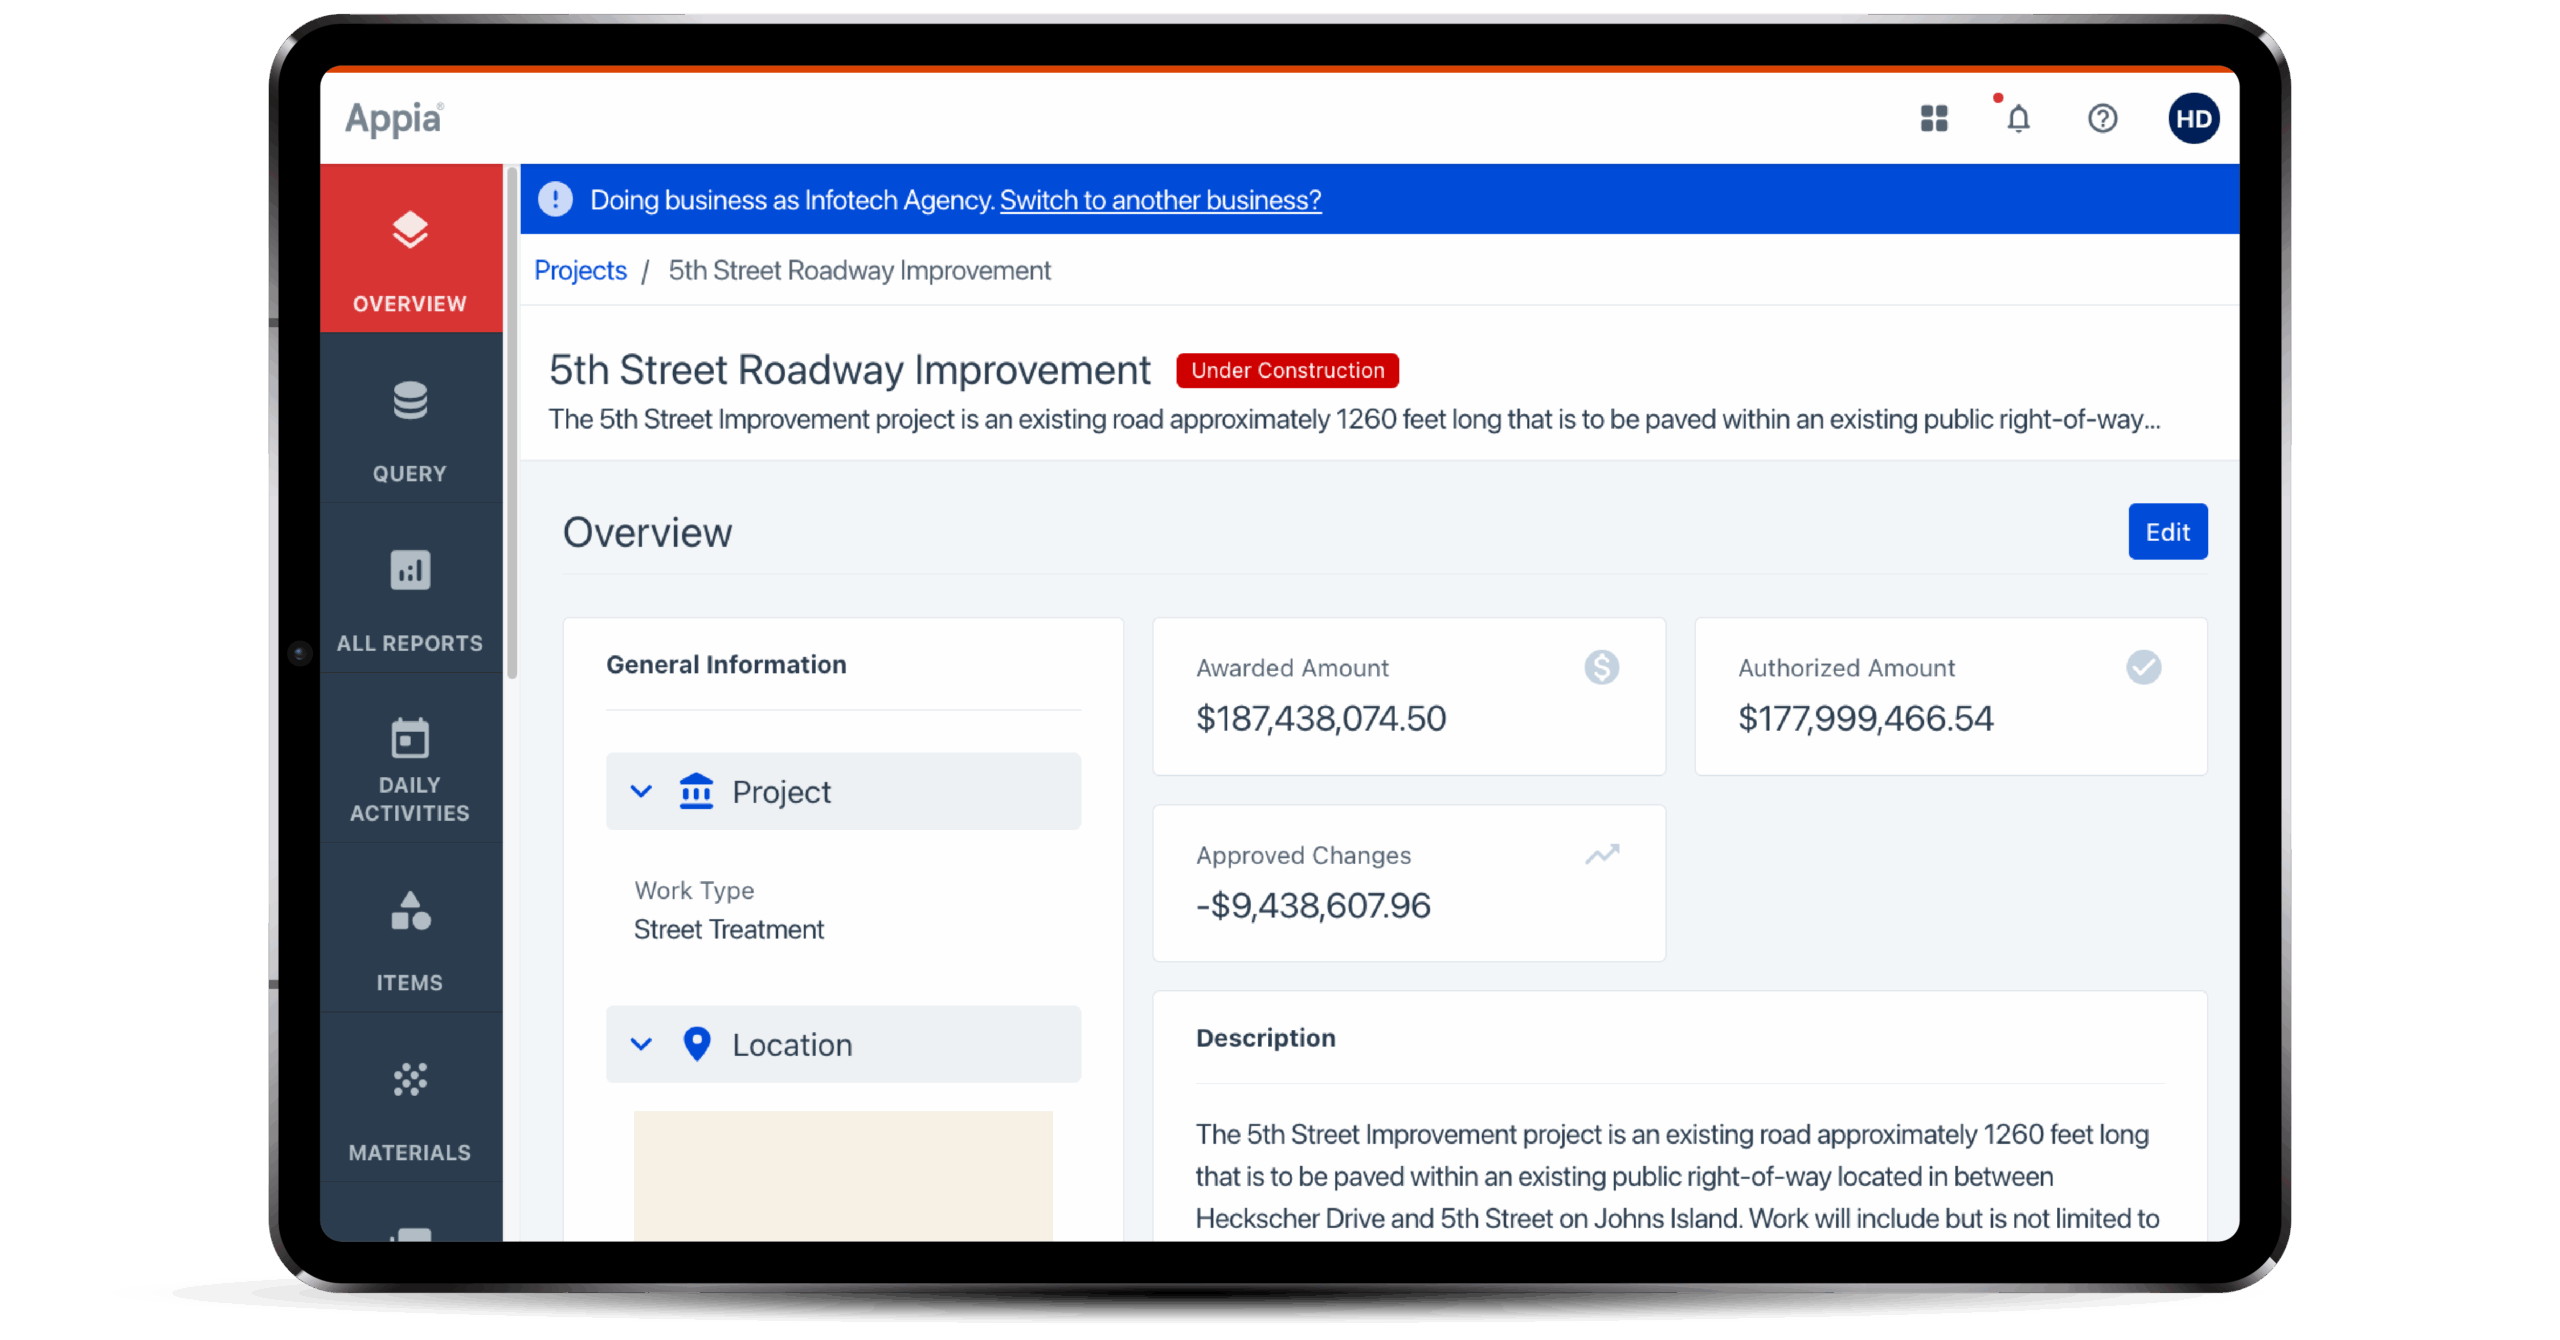Open the apps grid icon

click(x=1934, y=119)
